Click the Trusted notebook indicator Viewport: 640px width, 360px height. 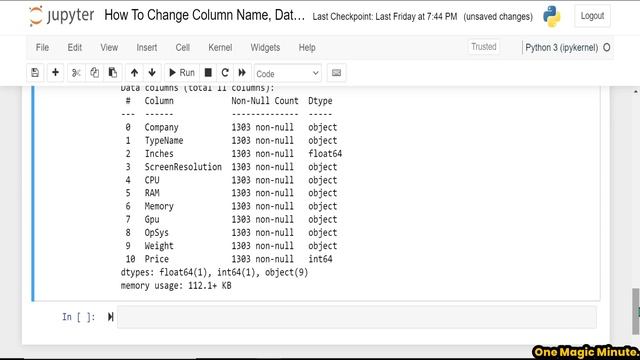(484, 47)
